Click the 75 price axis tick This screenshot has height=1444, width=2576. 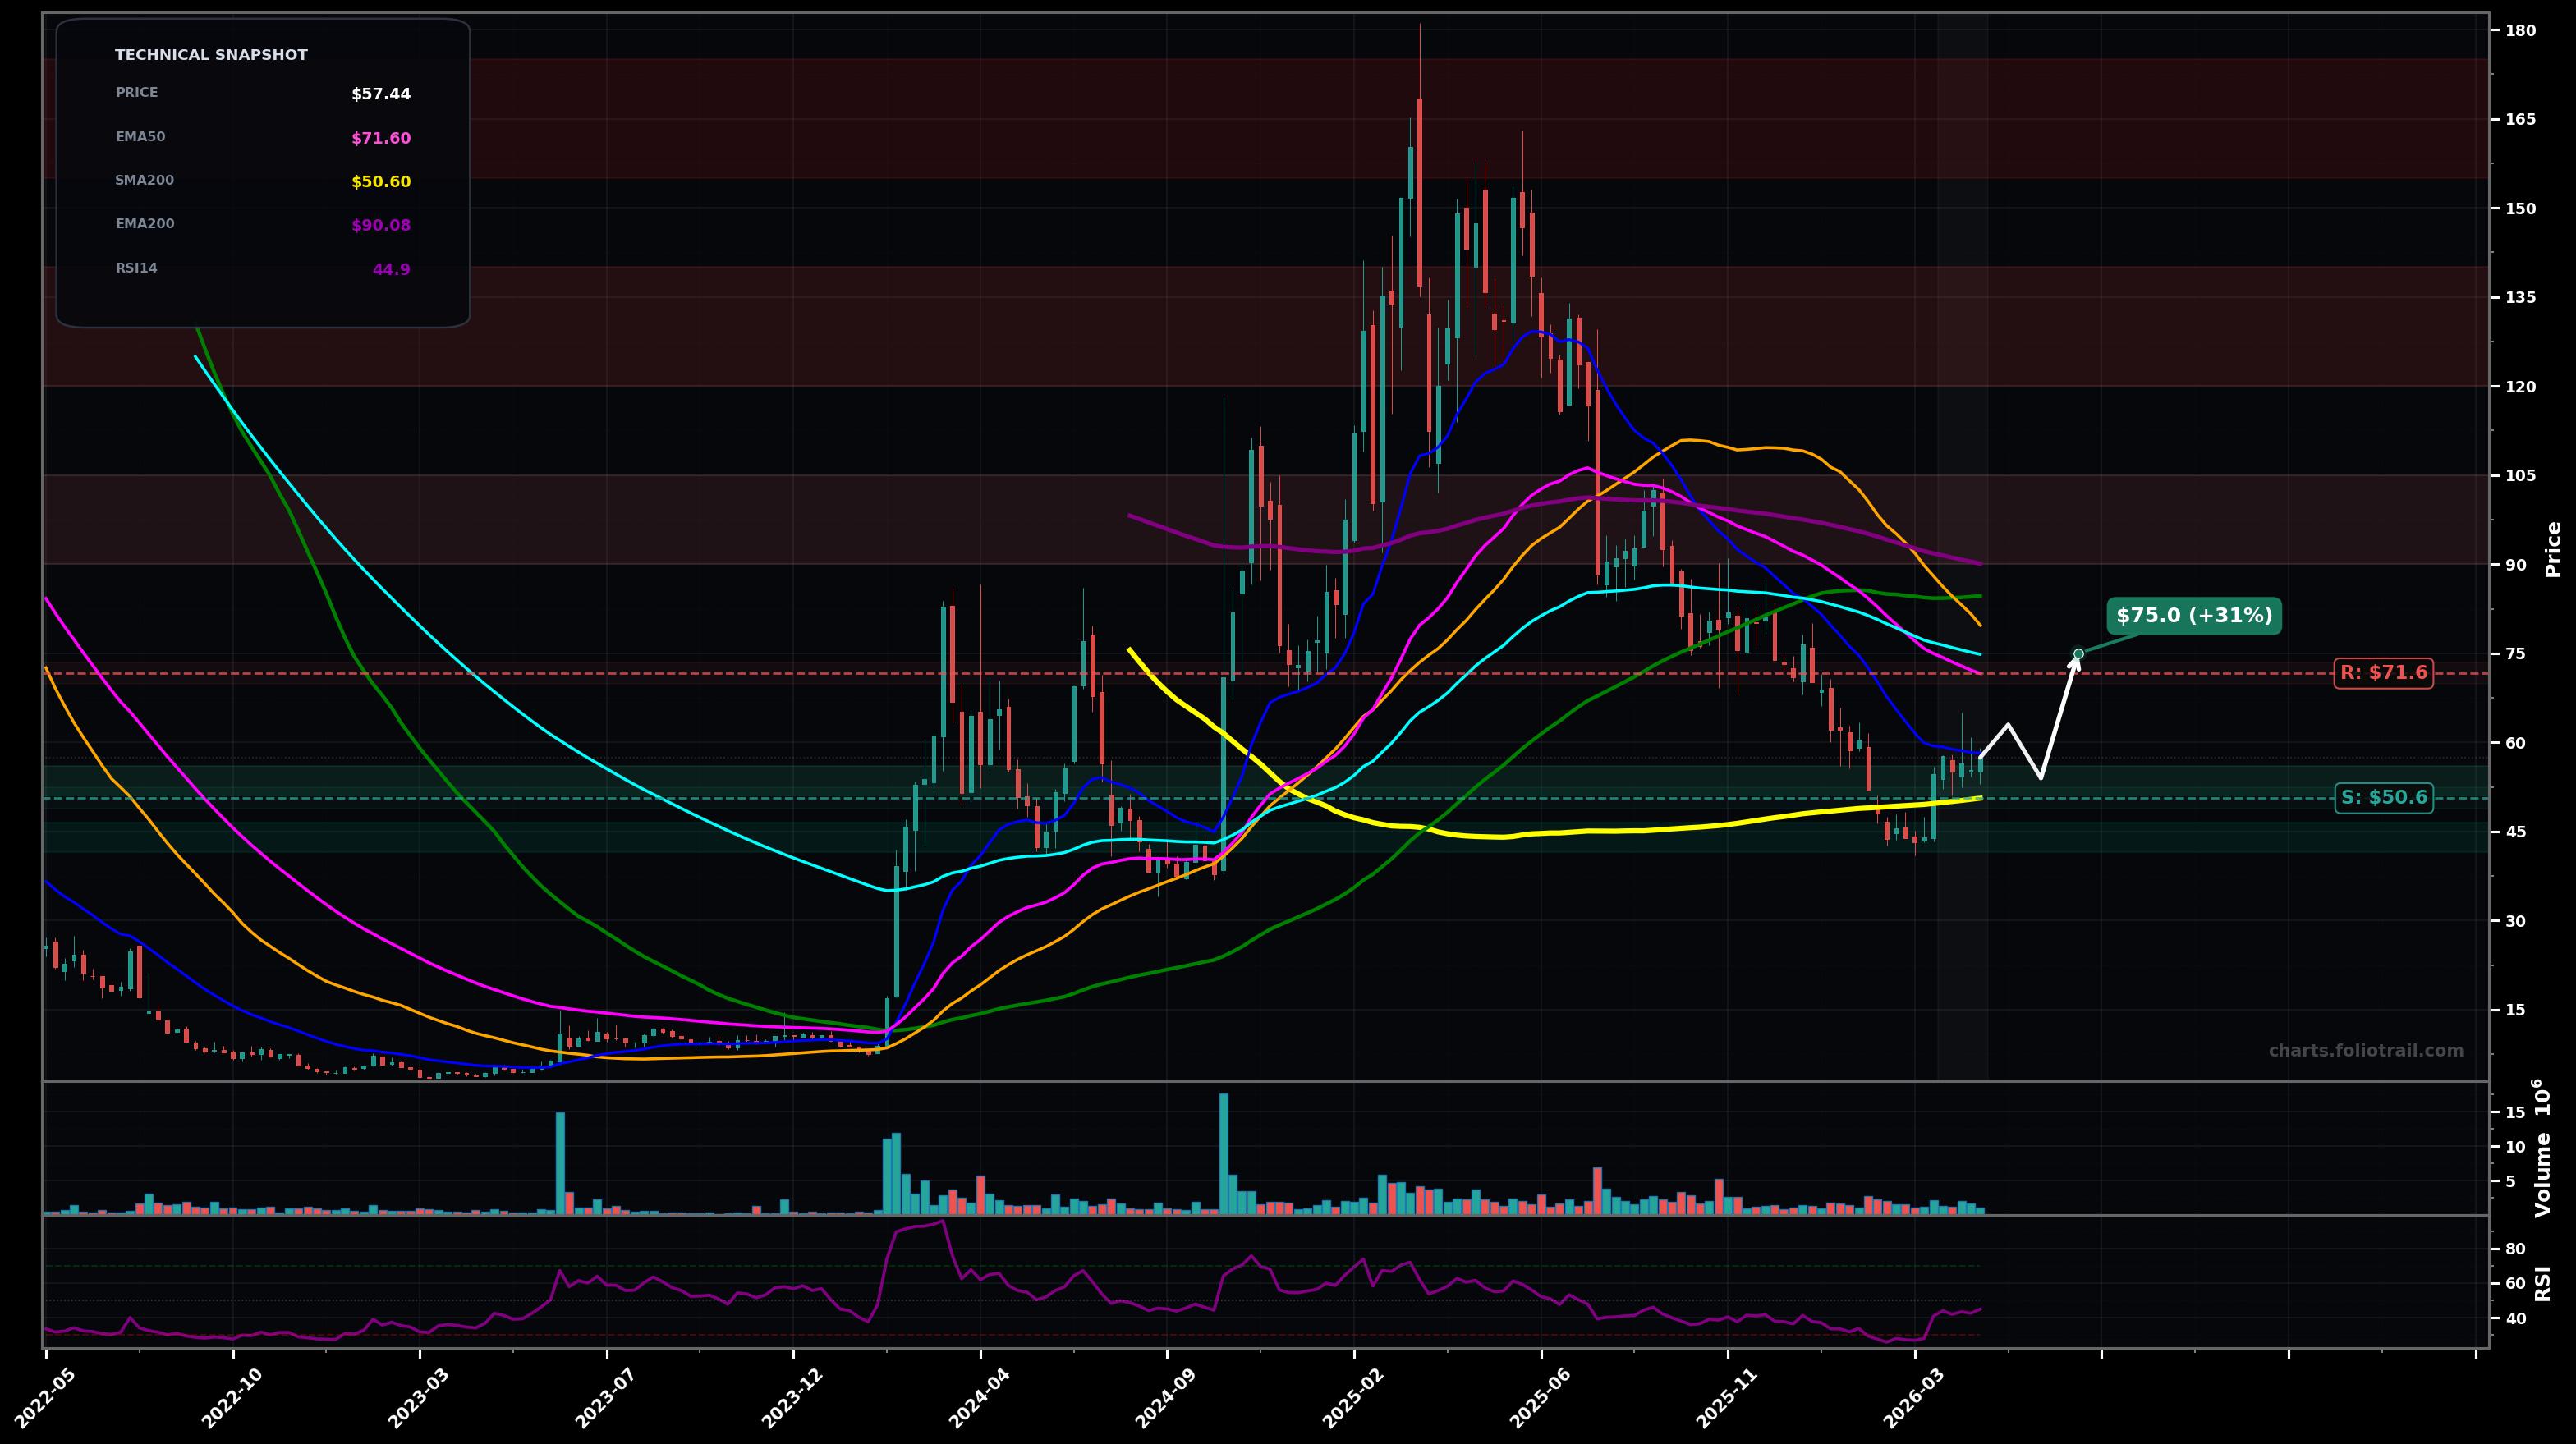[2515, 654]
